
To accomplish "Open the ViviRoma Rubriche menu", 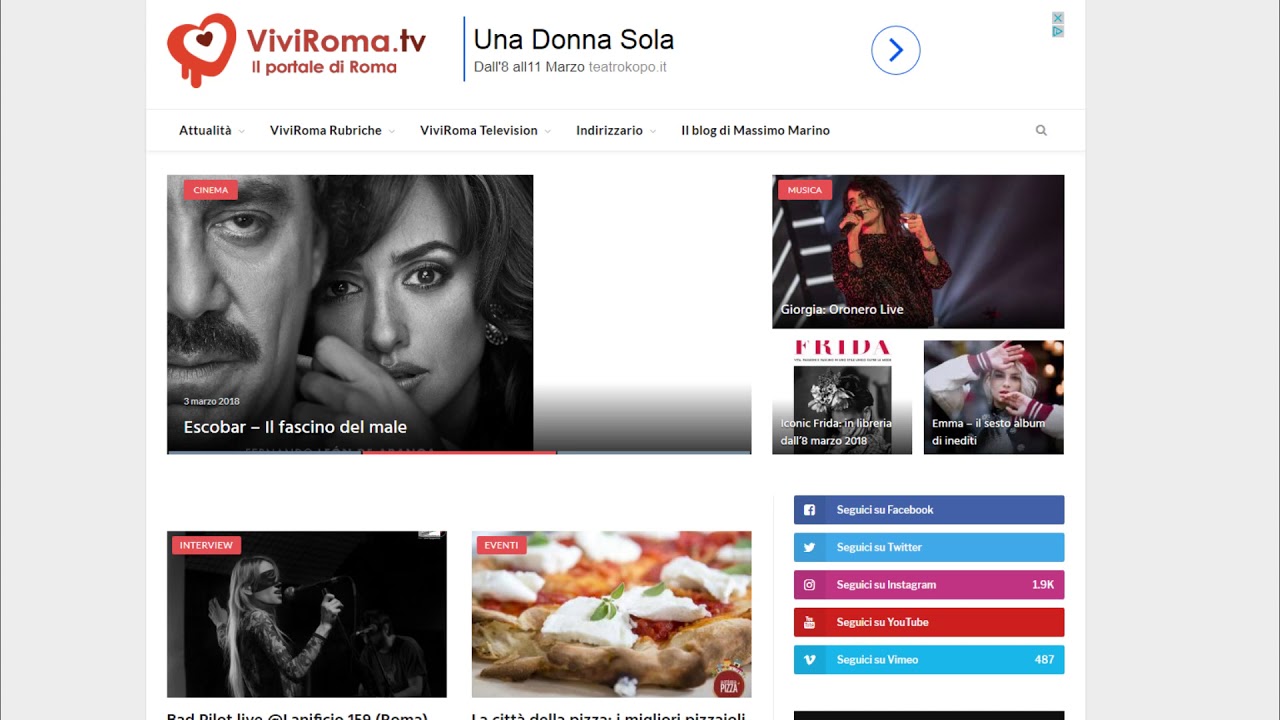I will tap(326, 130).
